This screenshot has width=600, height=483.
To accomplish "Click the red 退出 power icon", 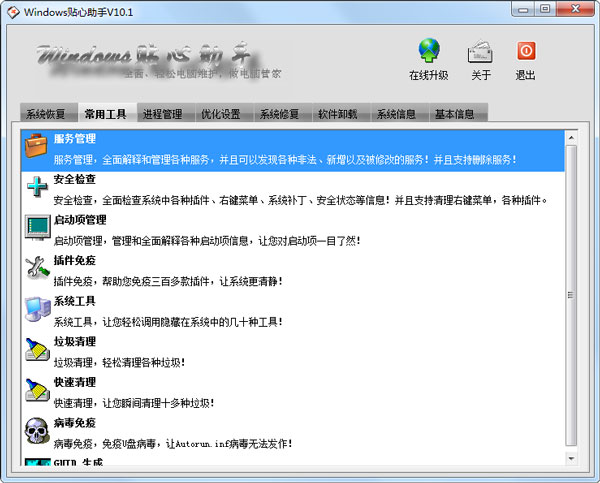I will point(526,51).
